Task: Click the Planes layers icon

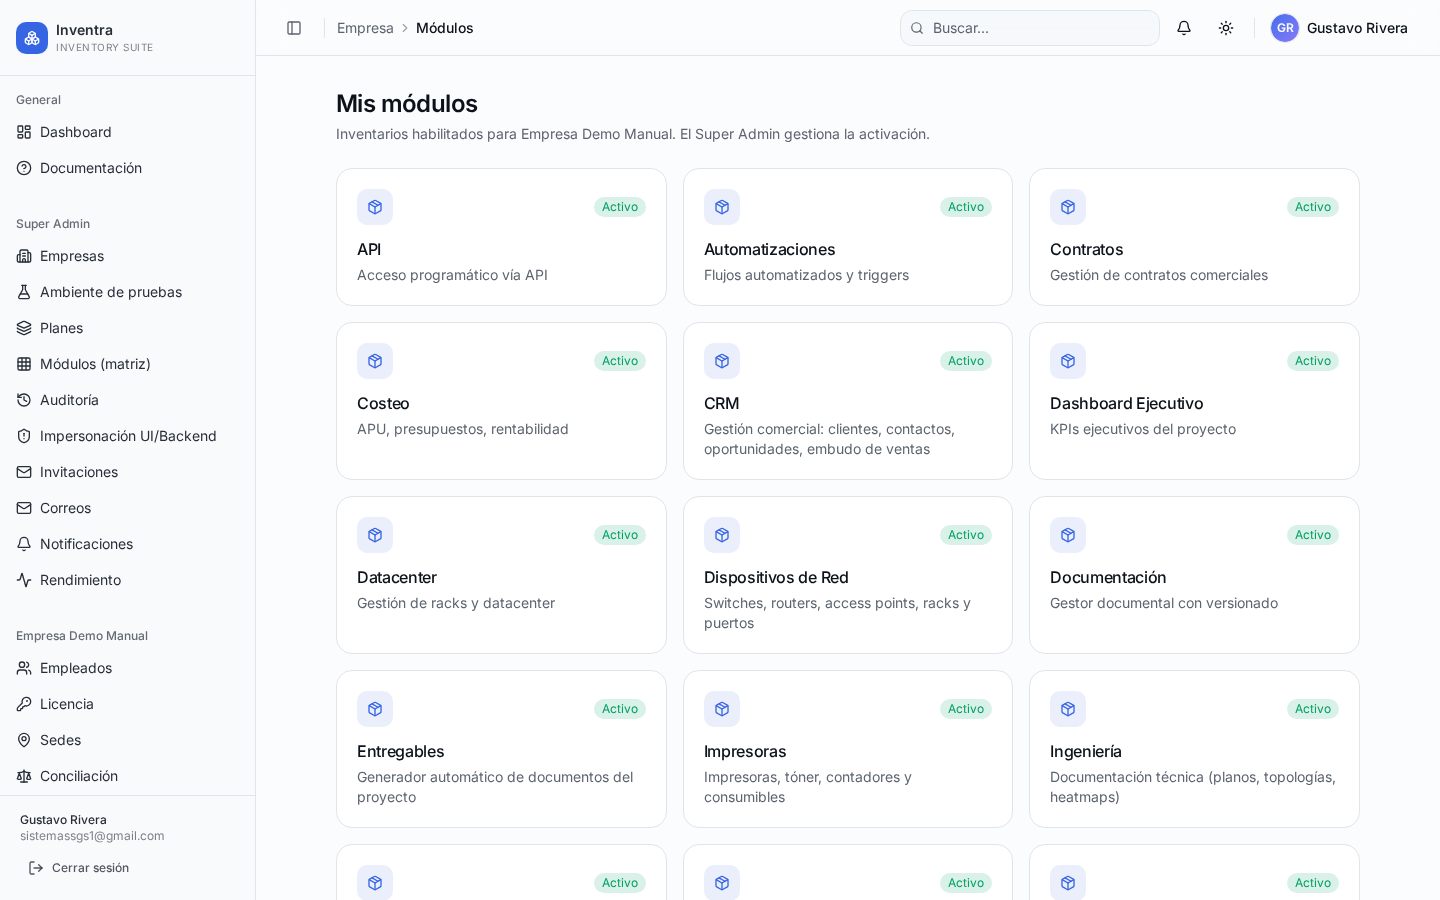Action: click(24, 328)
